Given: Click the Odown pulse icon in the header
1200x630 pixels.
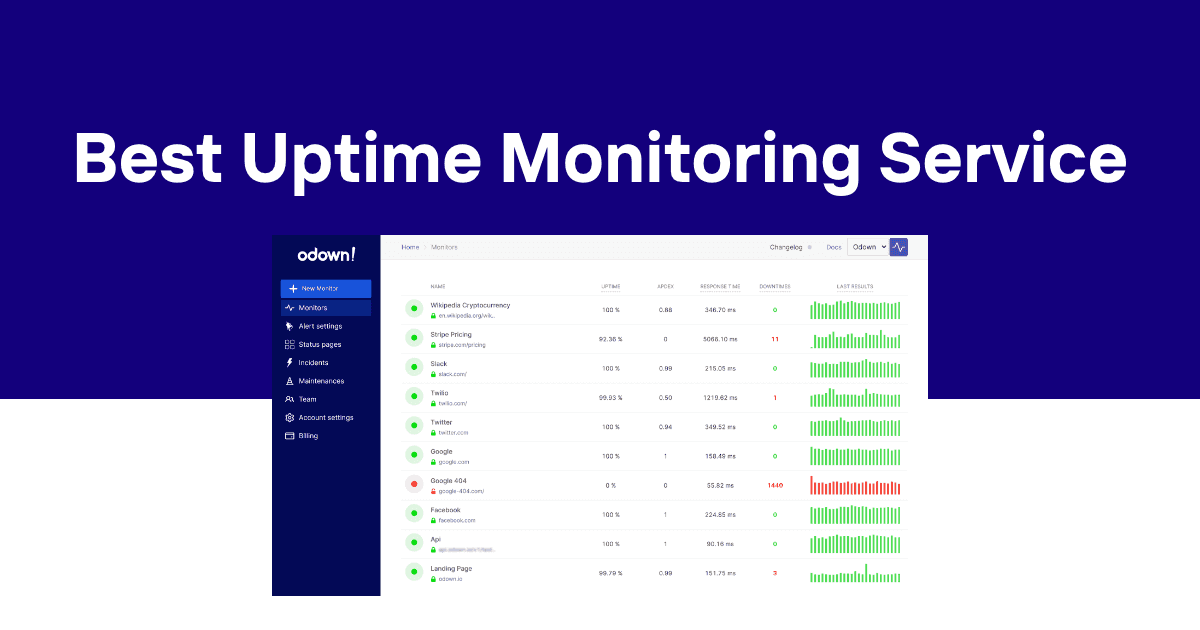Looking at the screenshot, I should tap(899, 247).
